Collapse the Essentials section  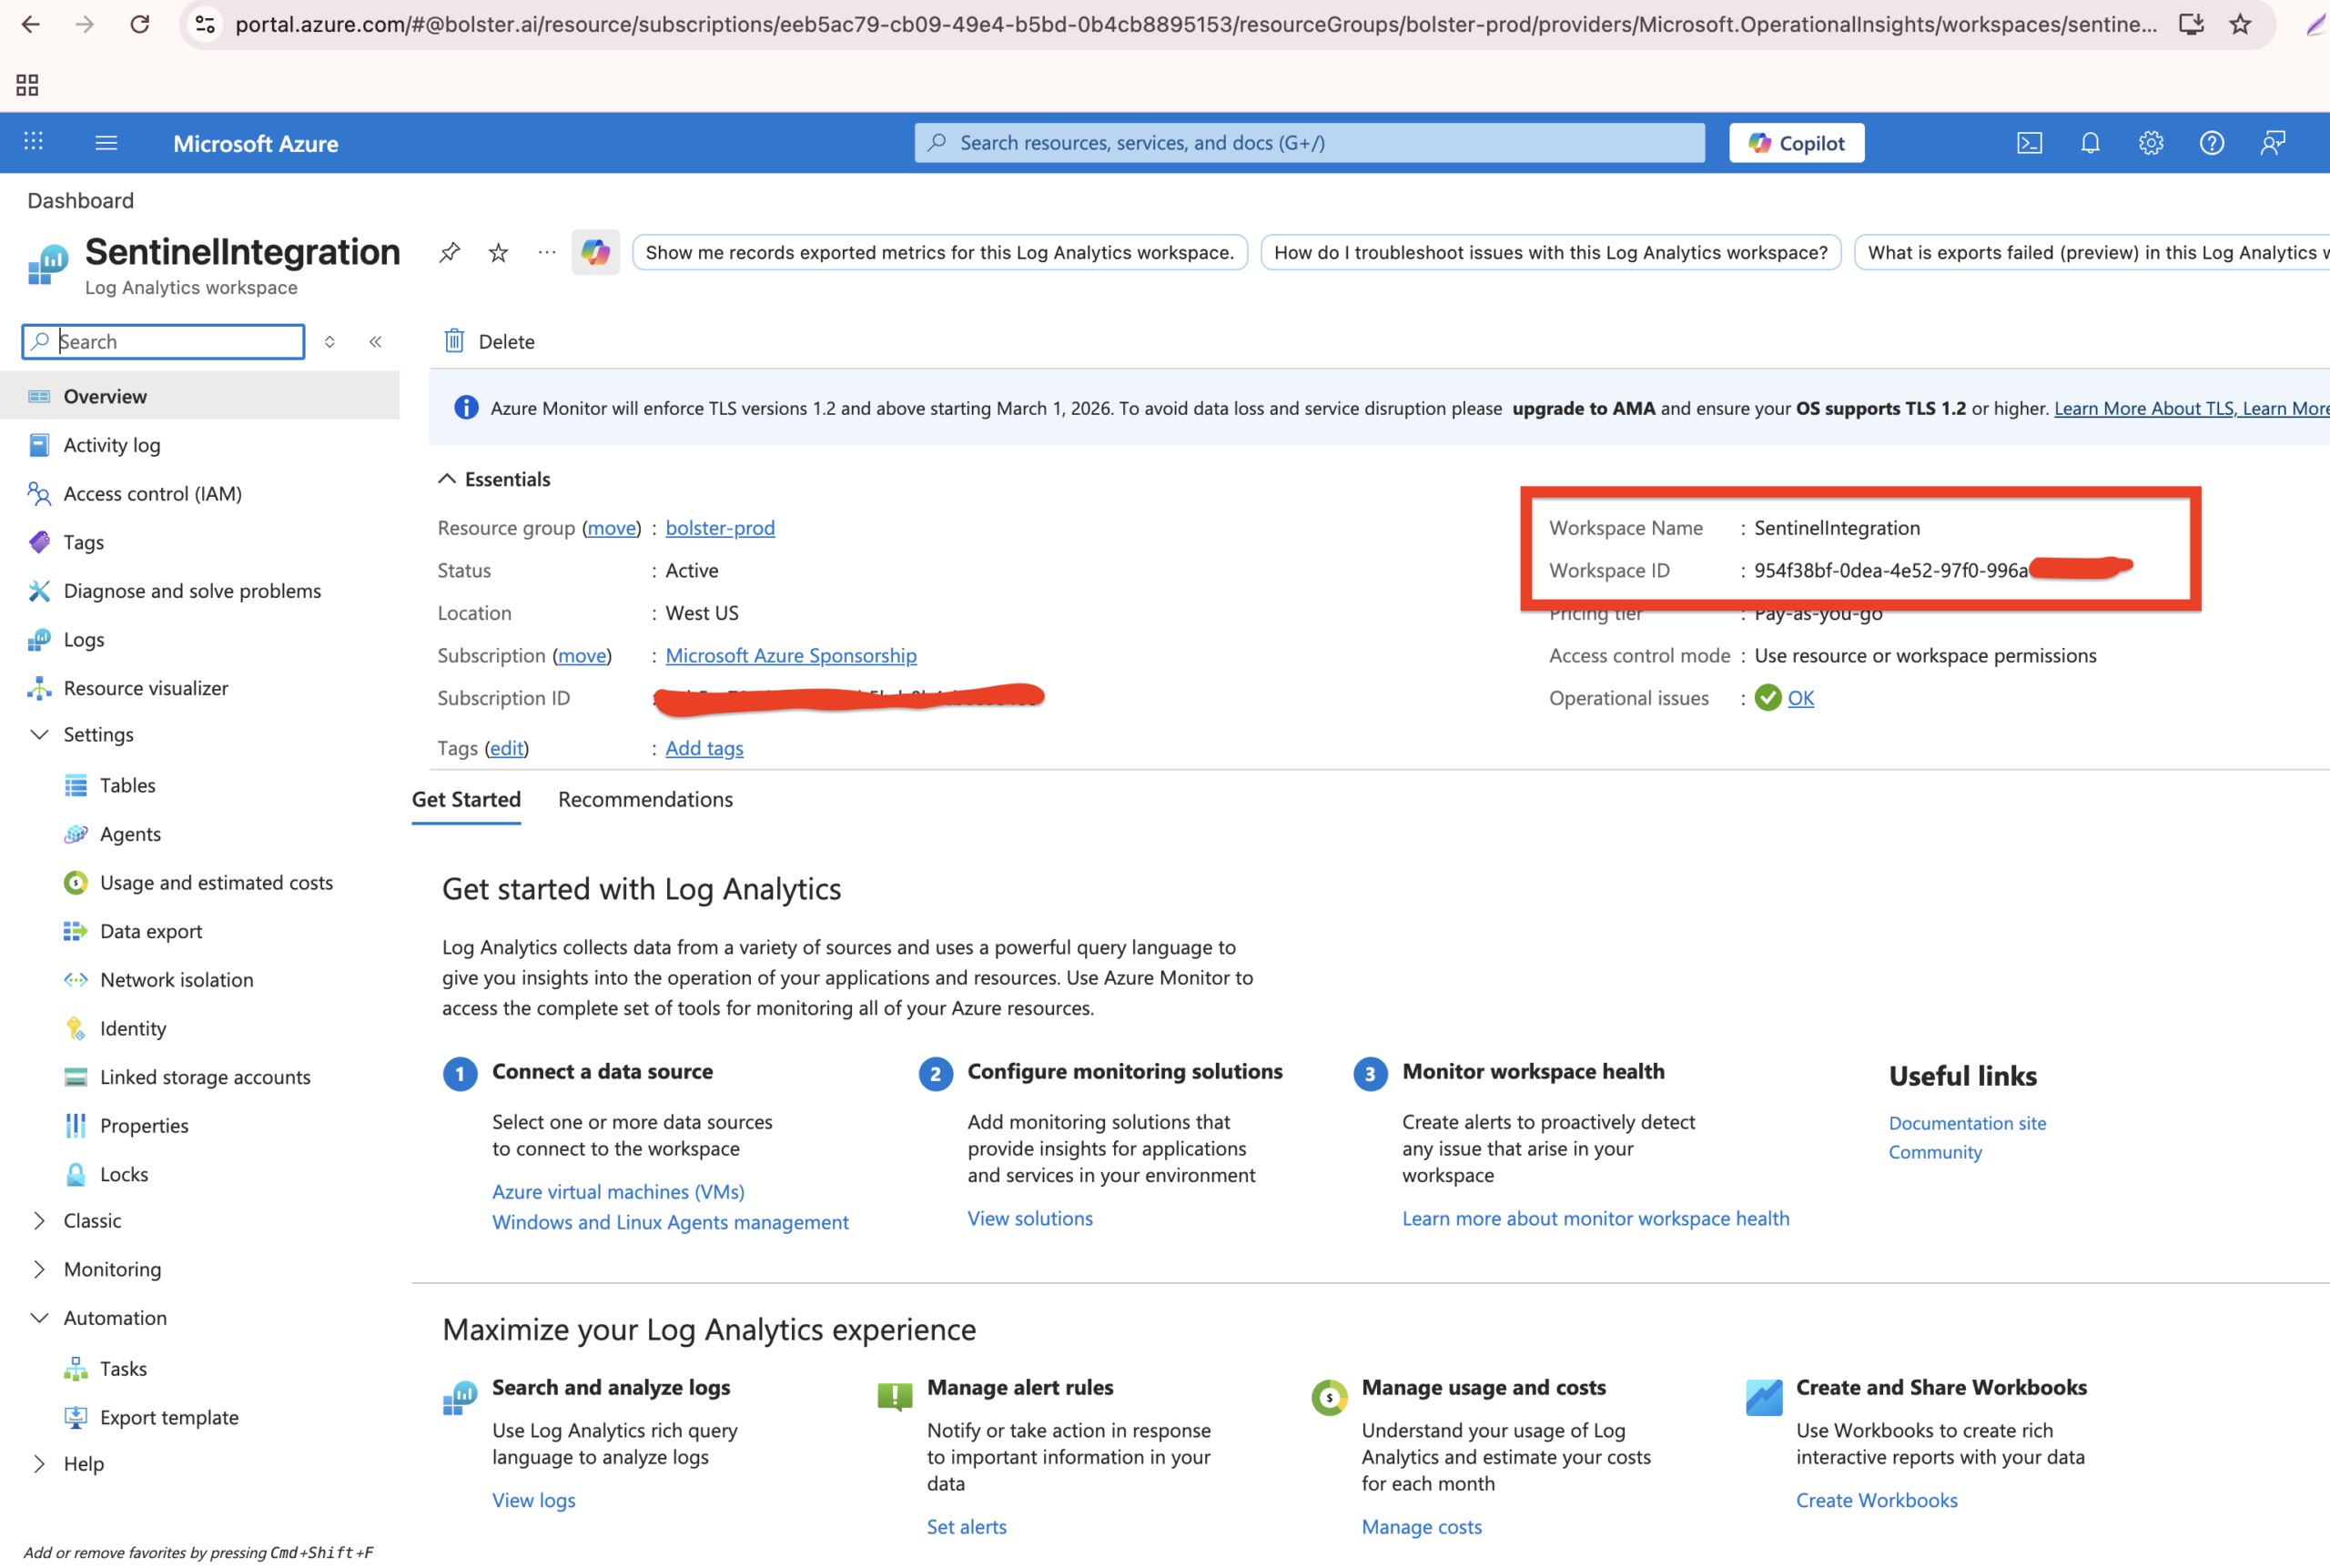447,479
